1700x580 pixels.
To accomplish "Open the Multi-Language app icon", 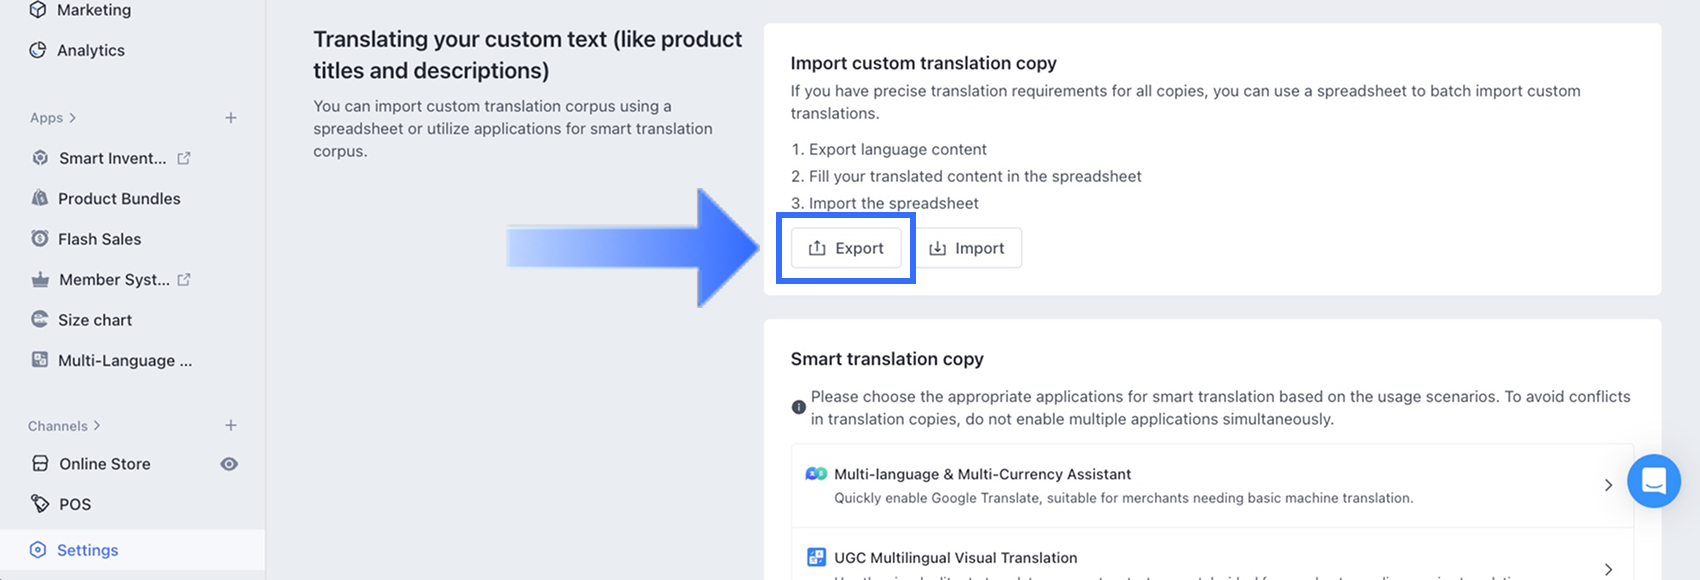I will [40, 360].
